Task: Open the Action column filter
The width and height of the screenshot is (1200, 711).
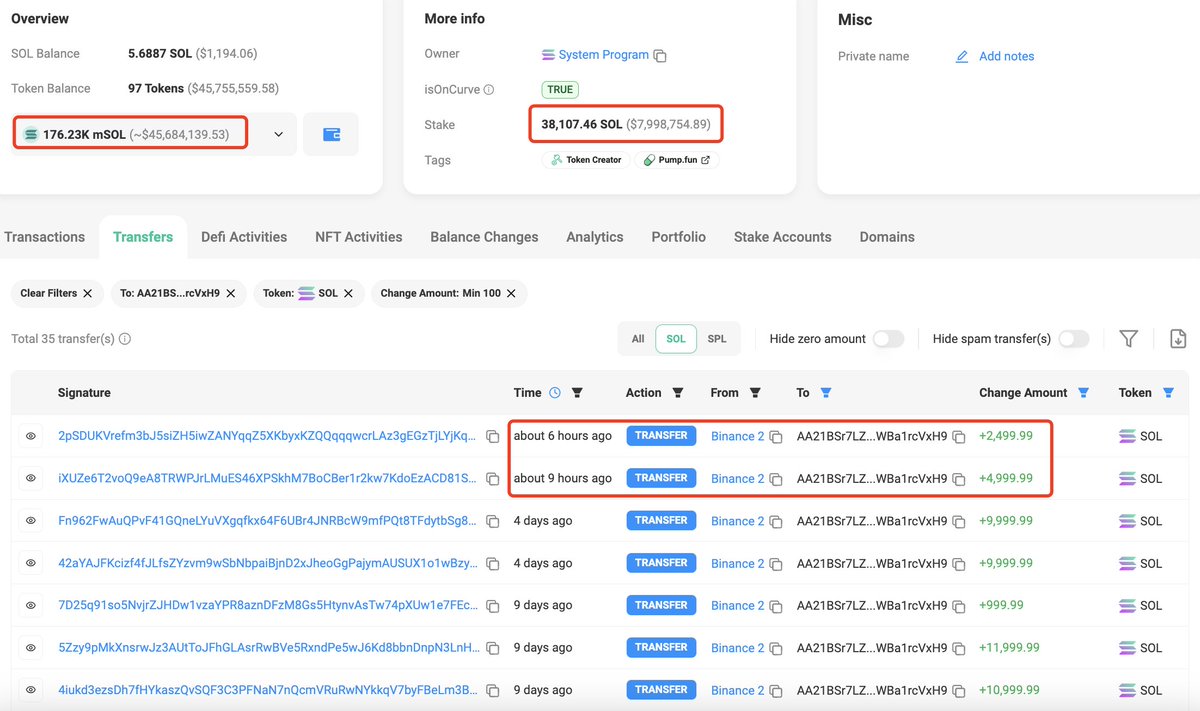Action: [678, 393]
